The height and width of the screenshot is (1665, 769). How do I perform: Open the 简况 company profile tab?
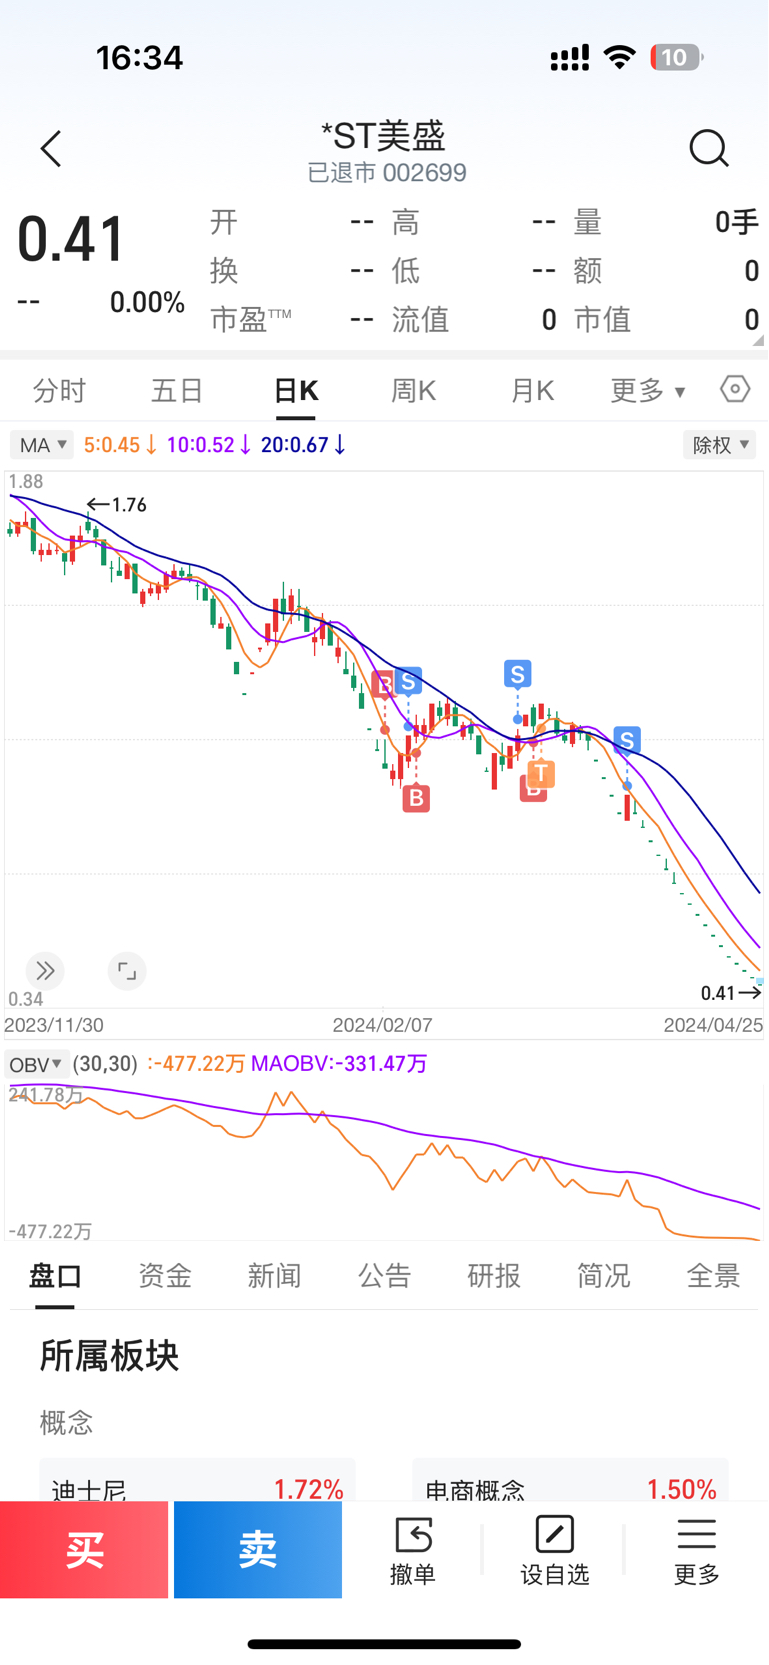click(x=604, y=1275)
